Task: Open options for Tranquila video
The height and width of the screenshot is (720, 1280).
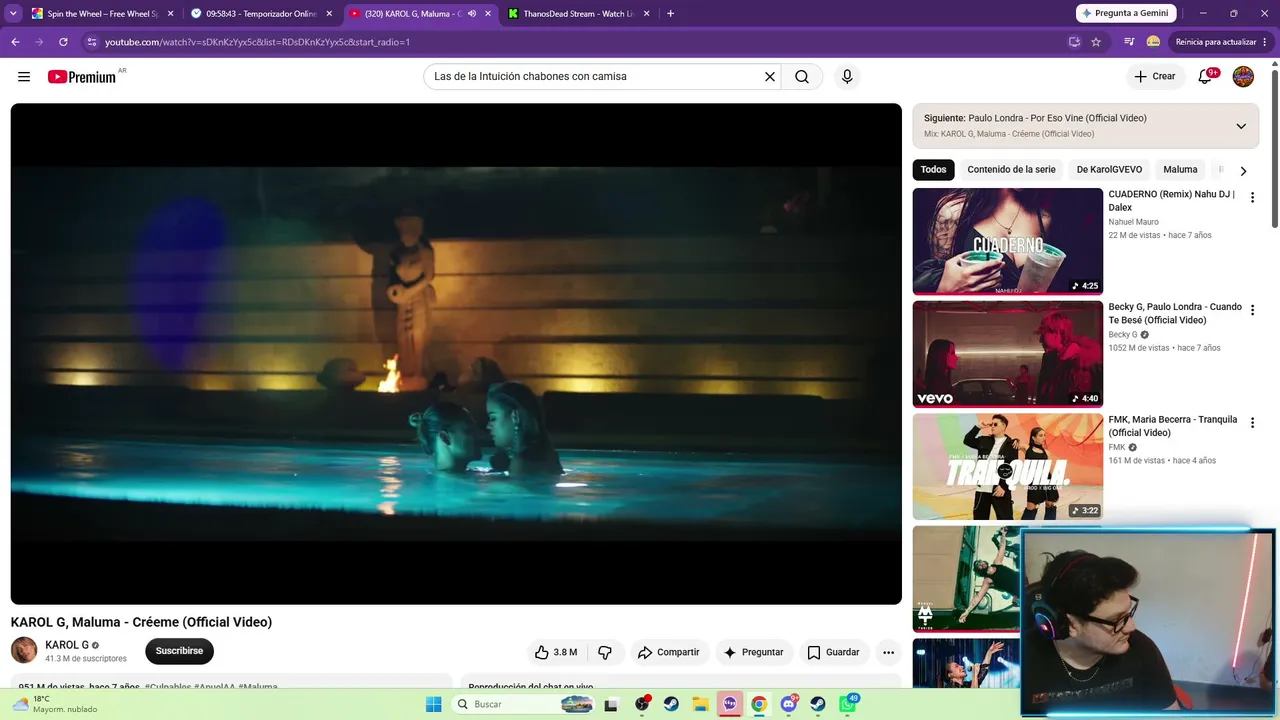Action: [x=1252, y=423]
